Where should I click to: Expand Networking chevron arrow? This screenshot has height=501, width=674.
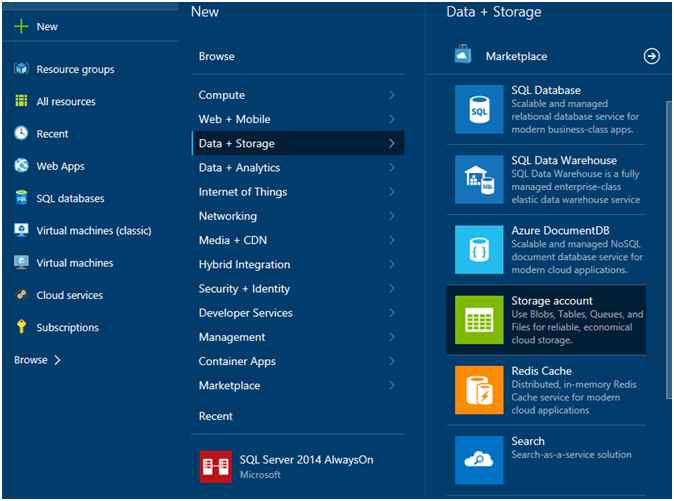391,216
